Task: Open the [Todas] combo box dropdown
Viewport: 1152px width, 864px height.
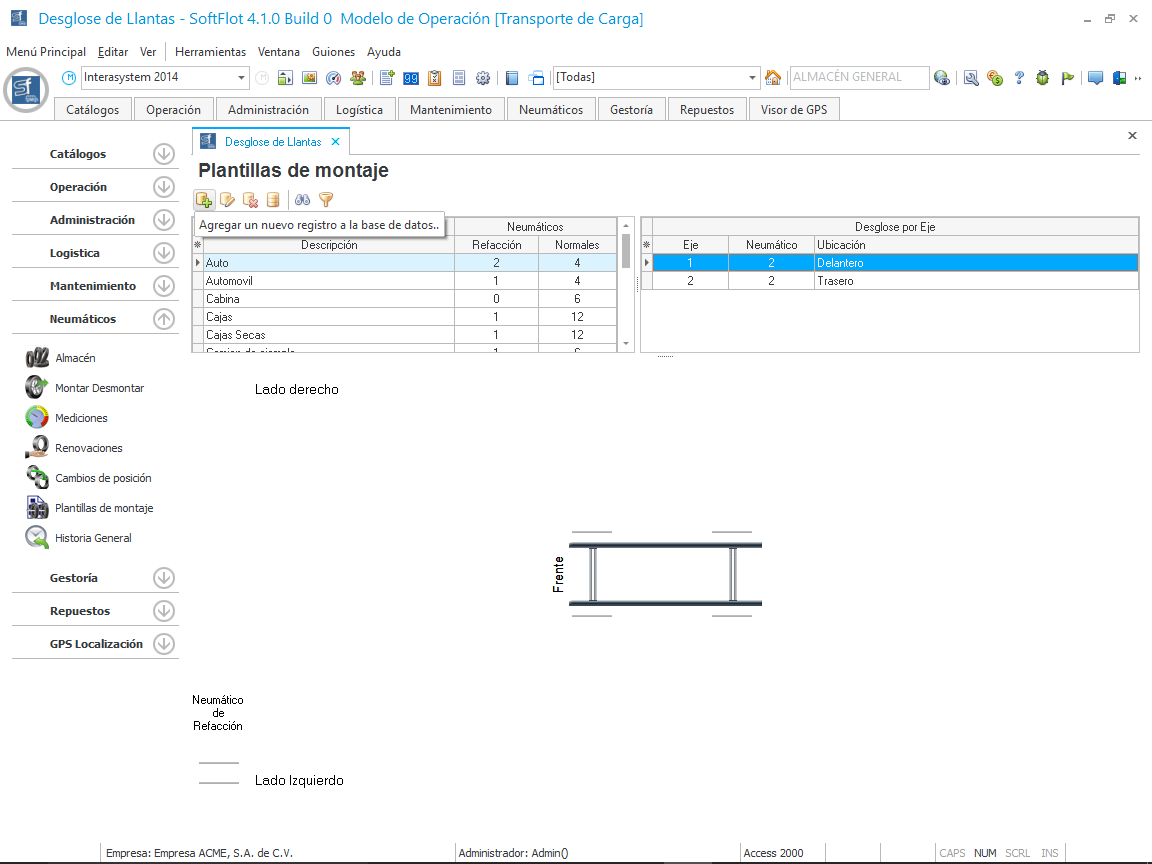Action: (x=753, y=78)
